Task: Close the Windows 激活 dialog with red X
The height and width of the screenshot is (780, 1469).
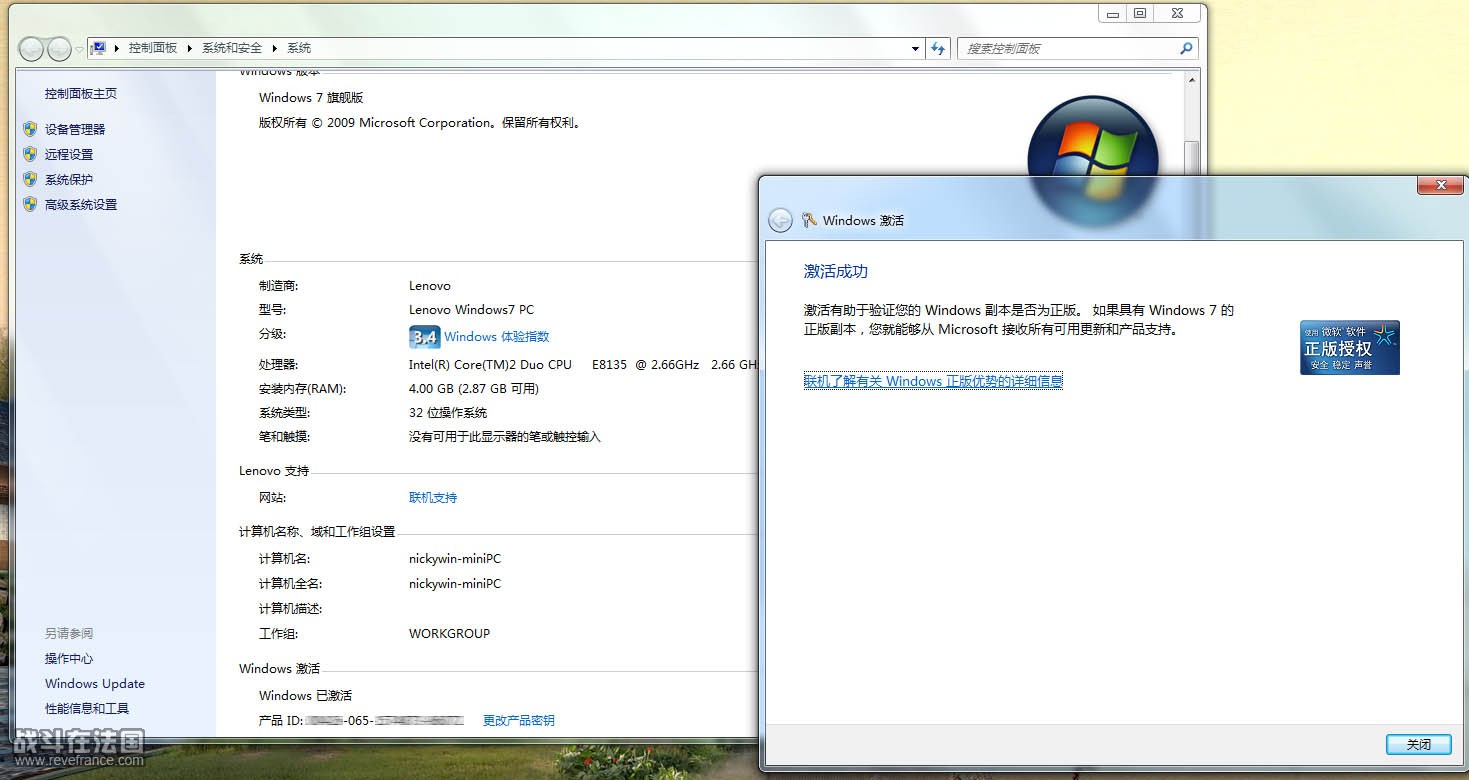Action: click(1441, 186)
